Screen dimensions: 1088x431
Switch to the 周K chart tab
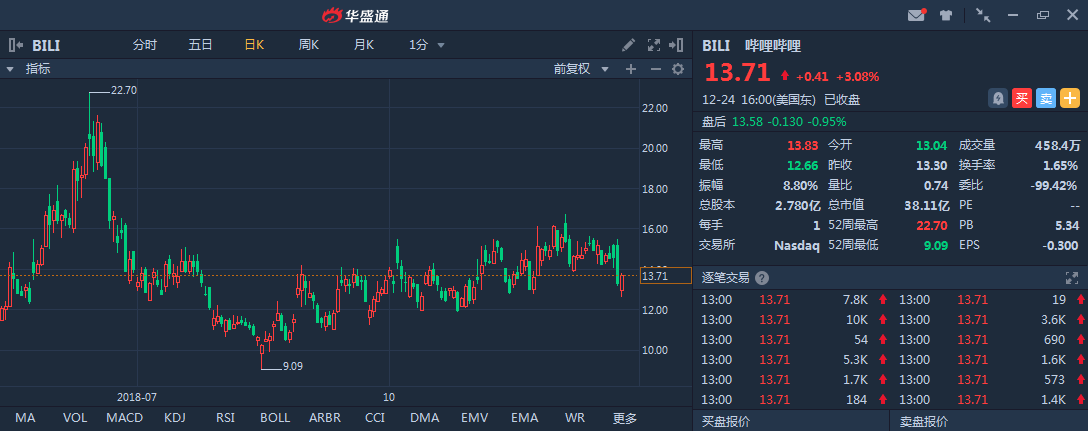[x=308, y=45]
